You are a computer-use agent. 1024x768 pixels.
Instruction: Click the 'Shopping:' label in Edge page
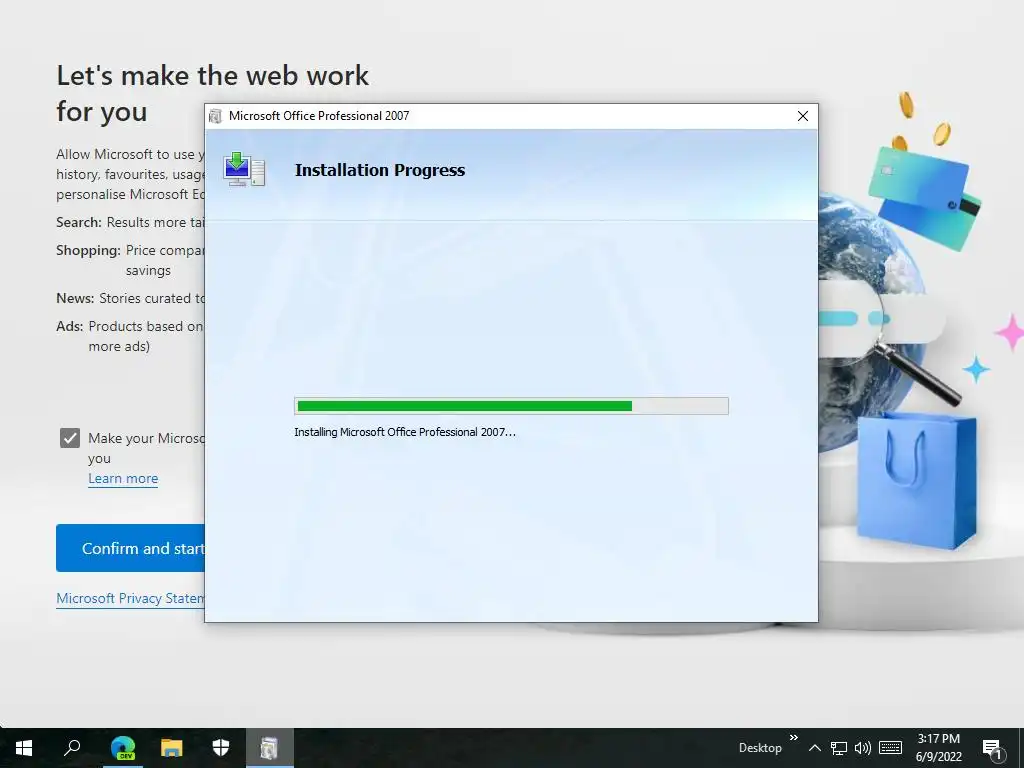click(x=88, y=250)
